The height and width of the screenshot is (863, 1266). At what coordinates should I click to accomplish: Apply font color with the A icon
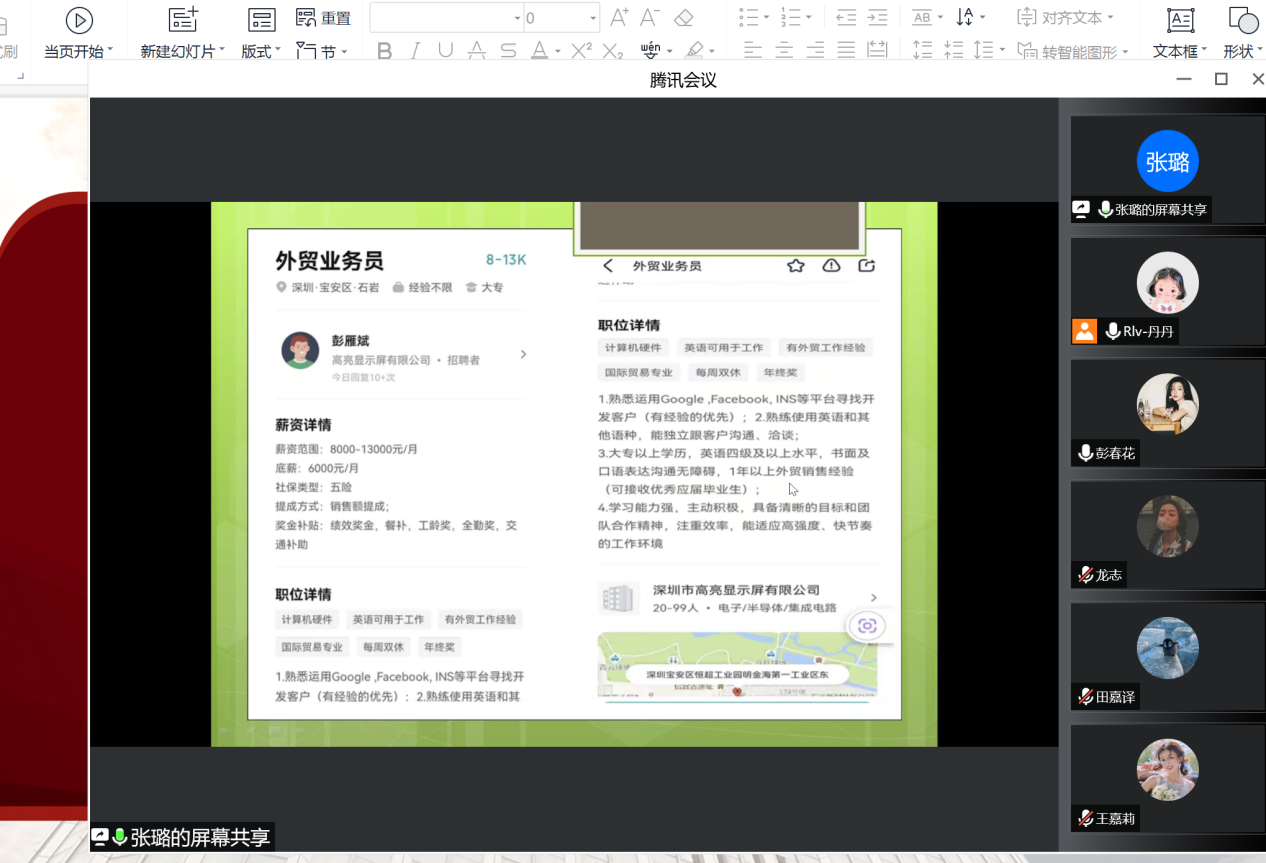(x=539, y=50)
